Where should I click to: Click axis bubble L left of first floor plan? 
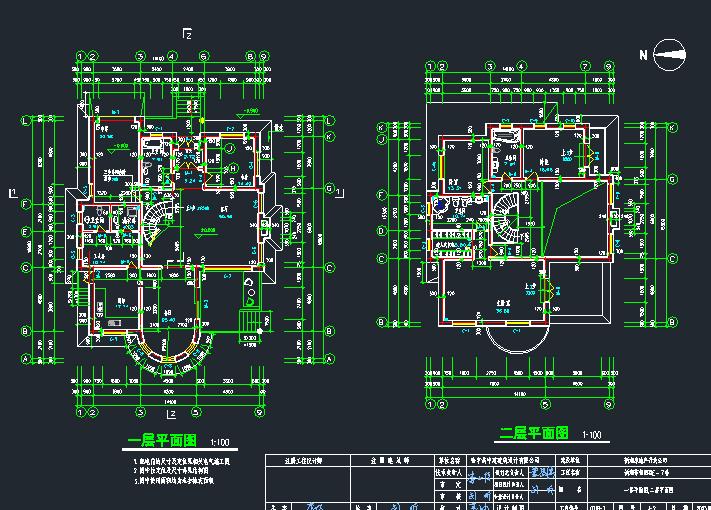click(26, 120)
